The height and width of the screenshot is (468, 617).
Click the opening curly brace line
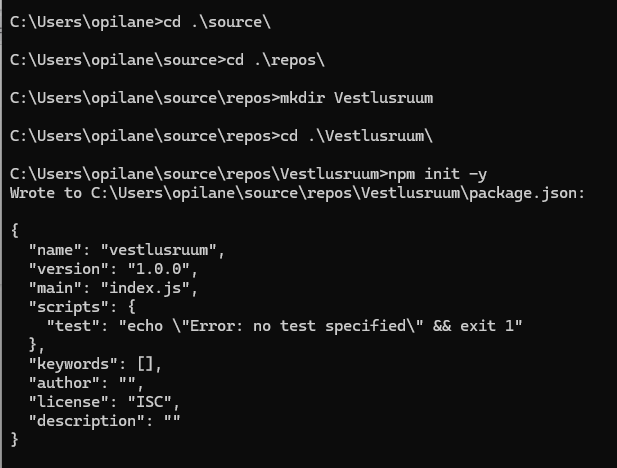tap(15, 230)
